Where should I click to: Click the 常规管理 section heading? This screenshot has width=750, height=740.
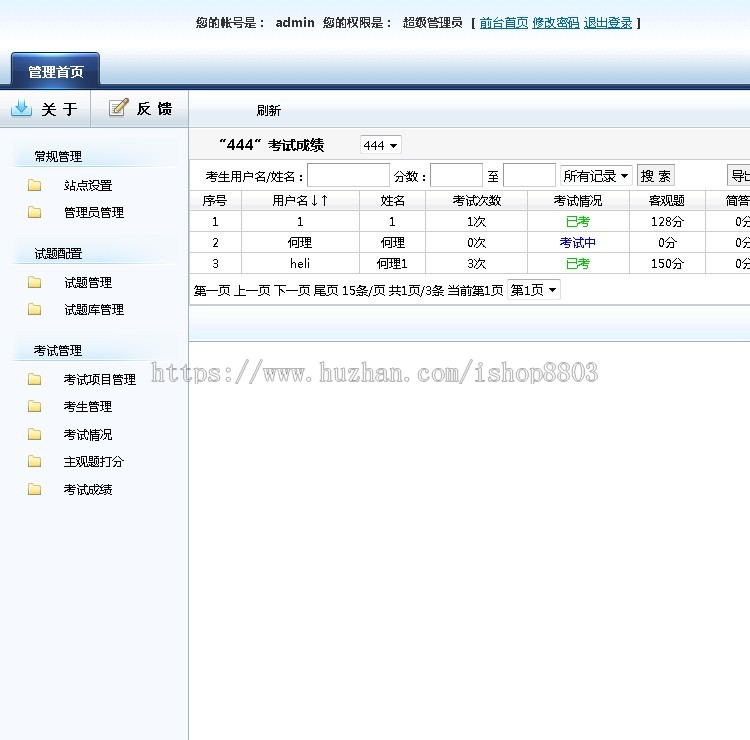(58, 157)
